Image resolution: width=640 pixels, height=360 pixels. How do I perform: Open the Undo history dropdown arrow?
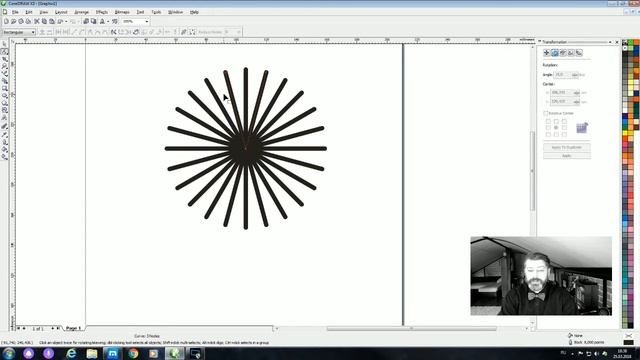click(66, 21)
